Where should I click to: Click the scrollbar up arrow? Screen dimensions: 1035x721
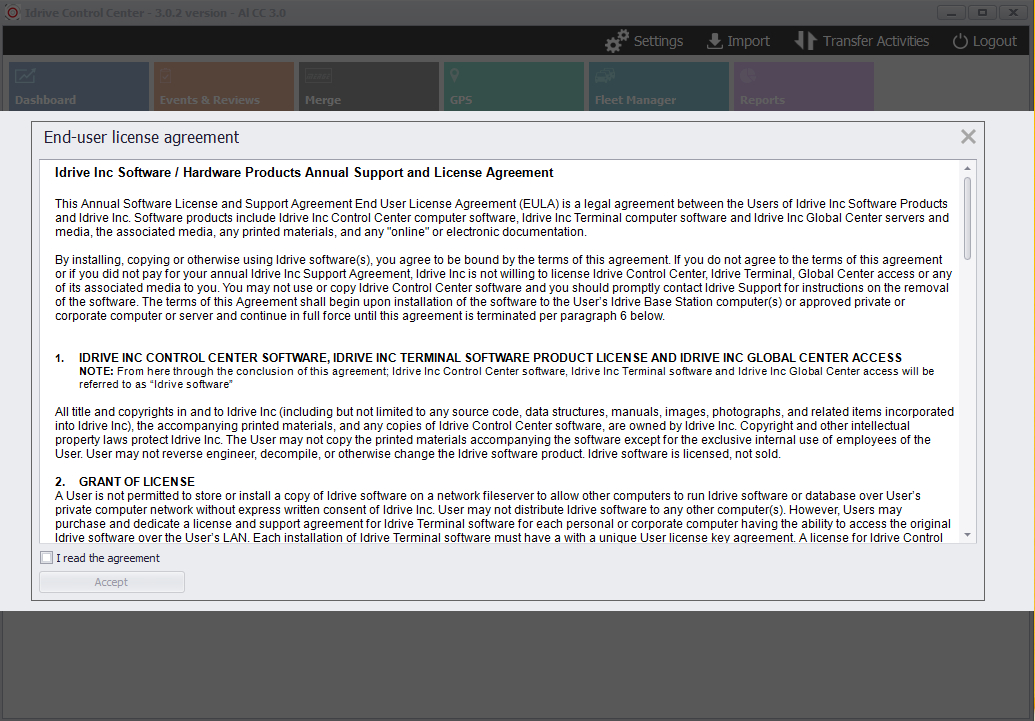pyautogui.click(x=966, y=168)
